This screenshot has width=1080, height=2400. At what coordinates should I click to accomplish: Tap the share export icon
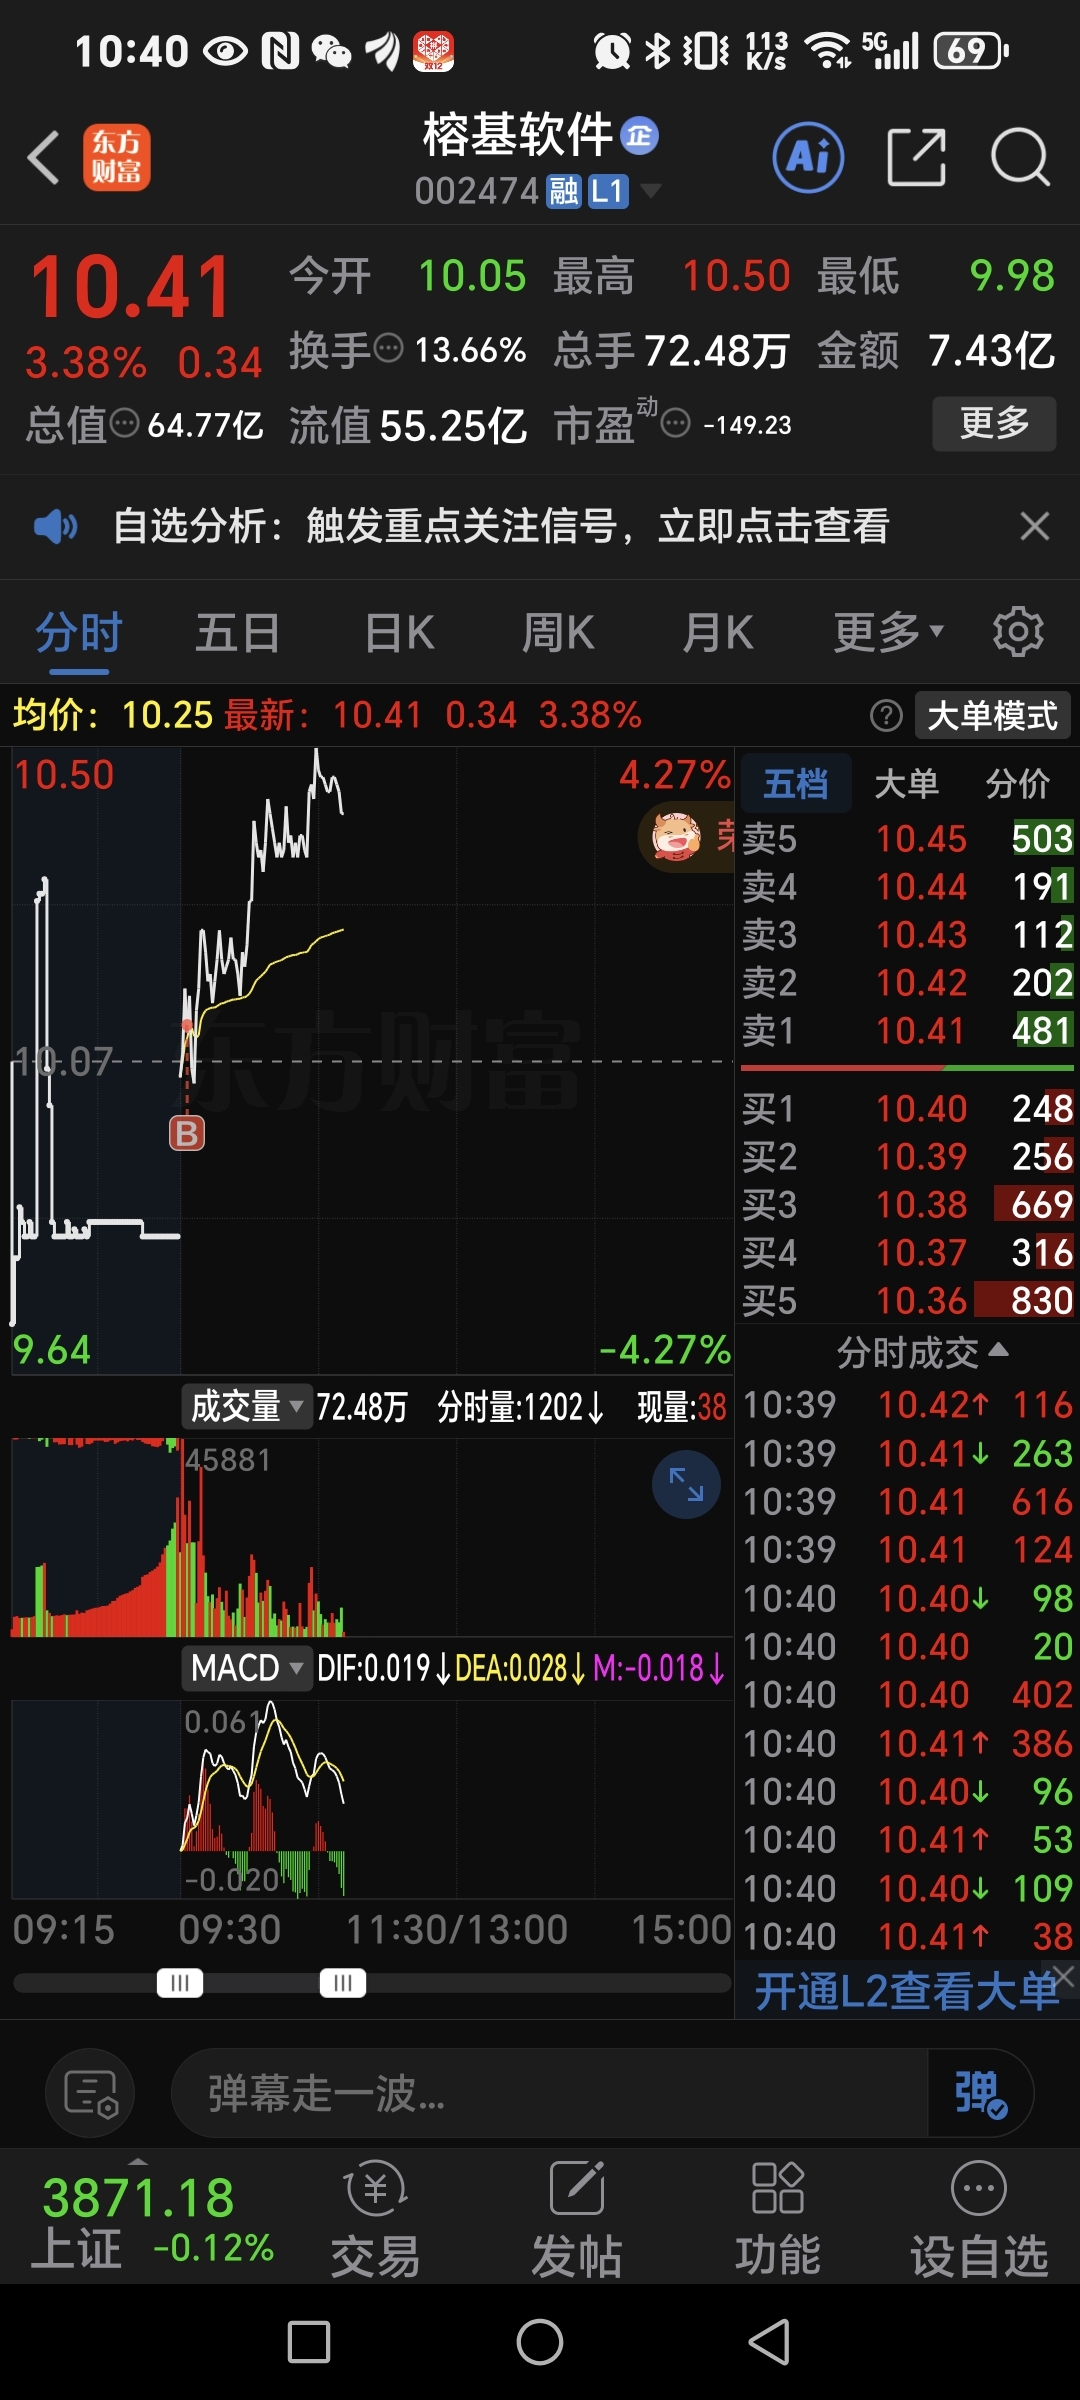pyautogui.click(x=917, y=157)
